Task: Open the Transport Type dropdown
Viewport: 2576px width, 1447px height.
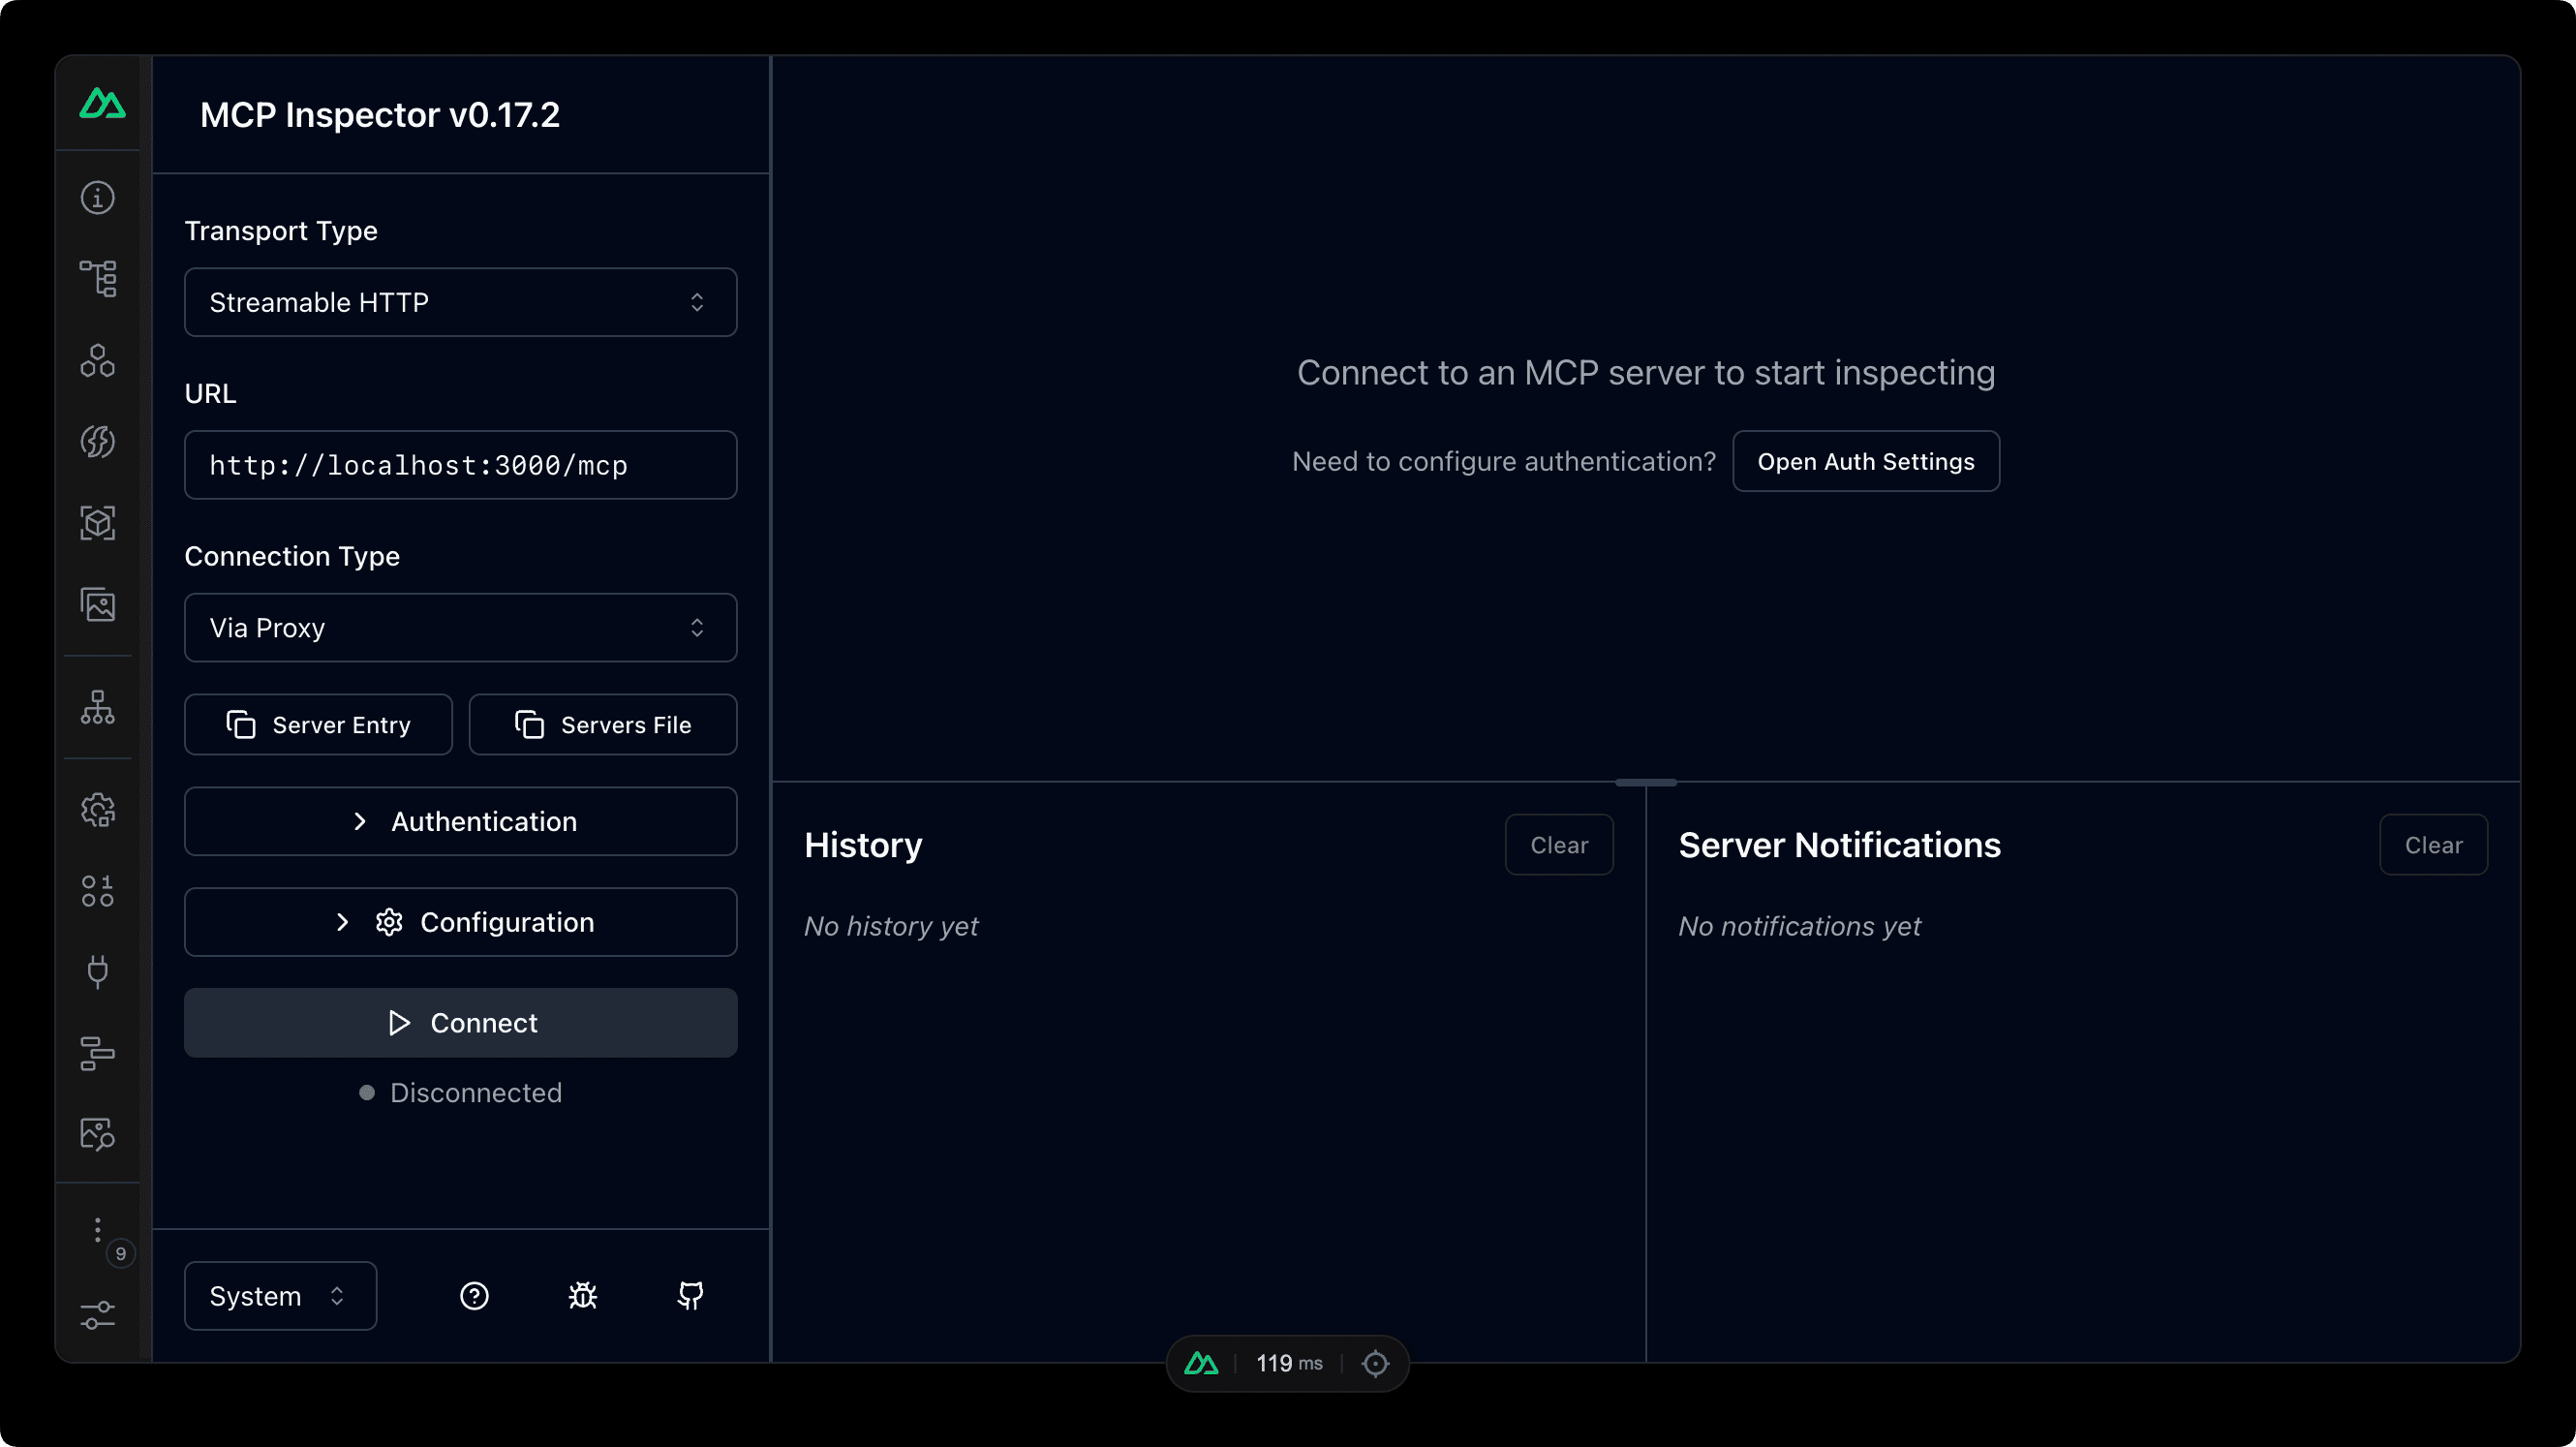Action: pyautogui.click(x=460, y=302)
